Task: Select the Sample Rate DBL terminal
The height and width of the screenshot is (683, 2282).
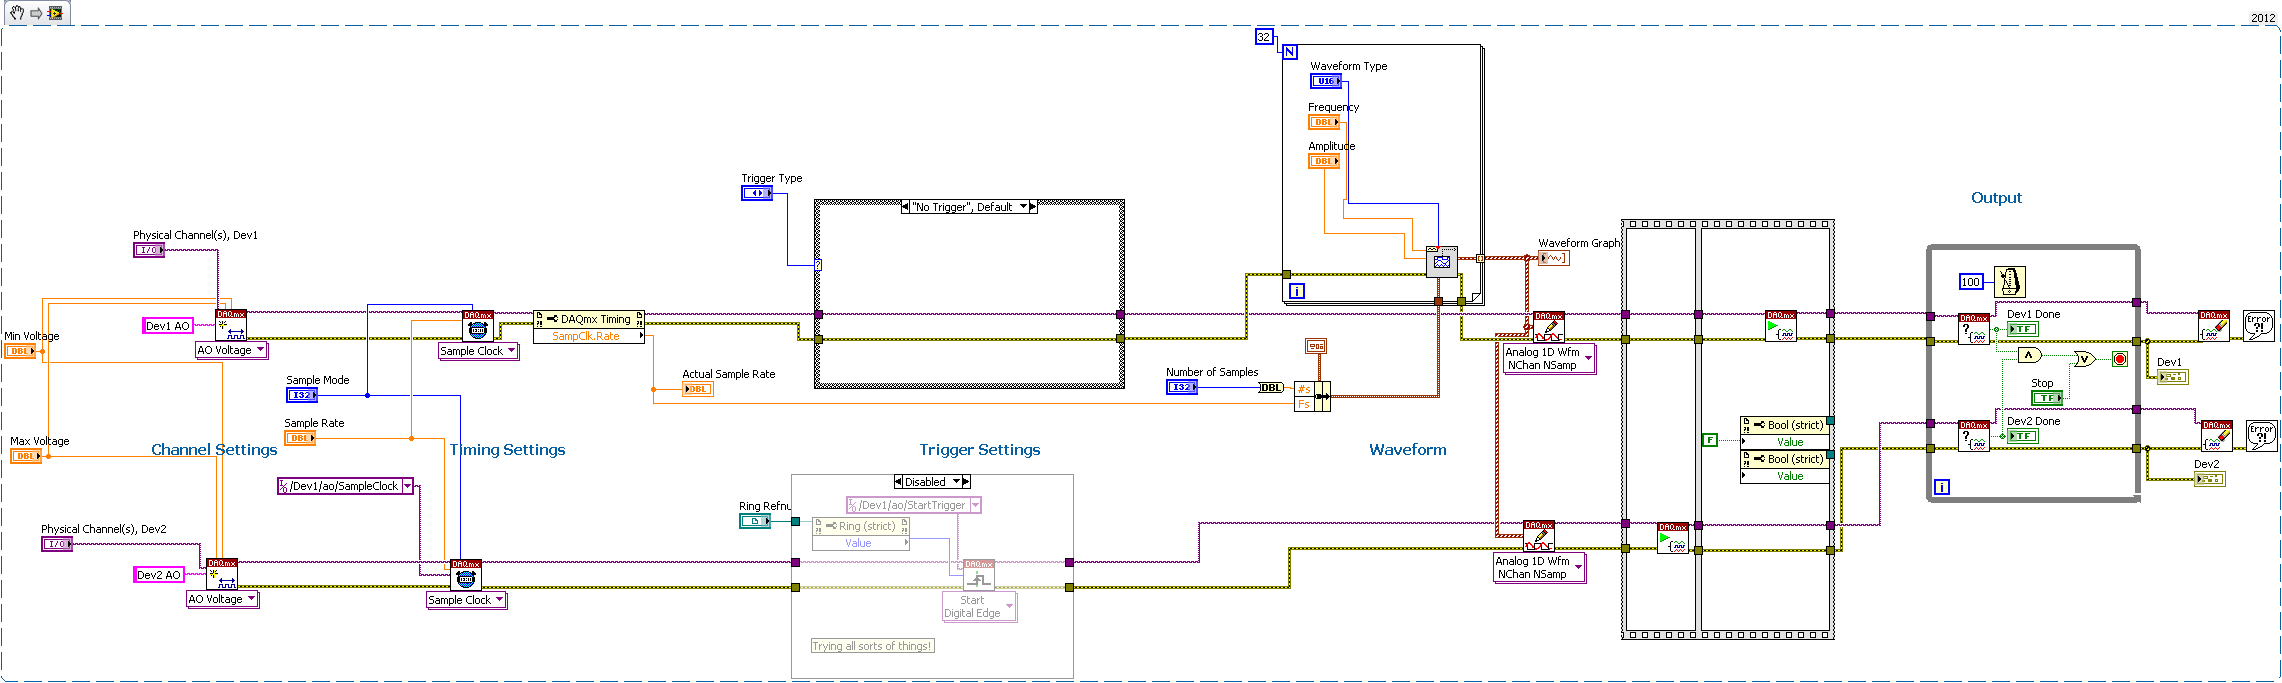Action: pos(300,438)
